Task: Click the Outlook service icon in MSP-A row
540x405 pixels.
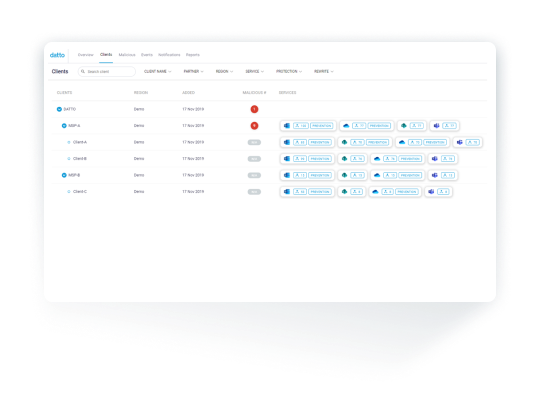Action: [287, 126]
